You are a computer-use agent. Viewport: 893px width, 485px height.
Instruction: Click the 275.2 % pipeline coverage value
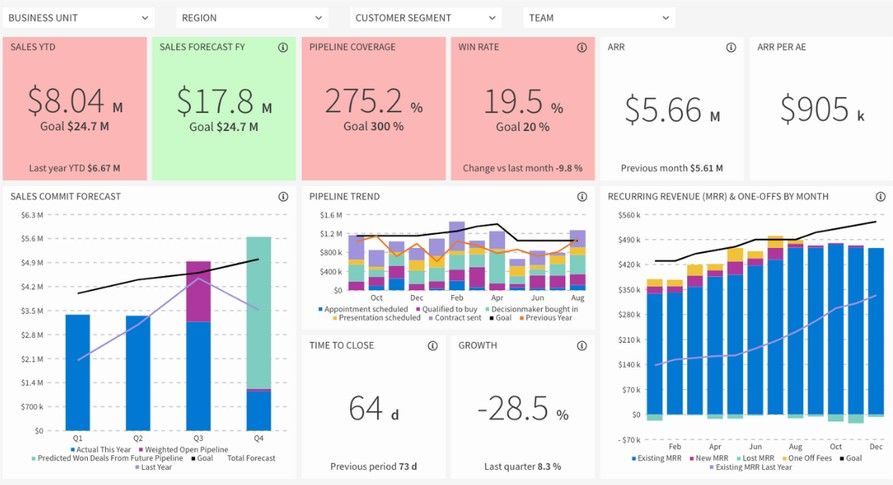click(x=374, y=101)
